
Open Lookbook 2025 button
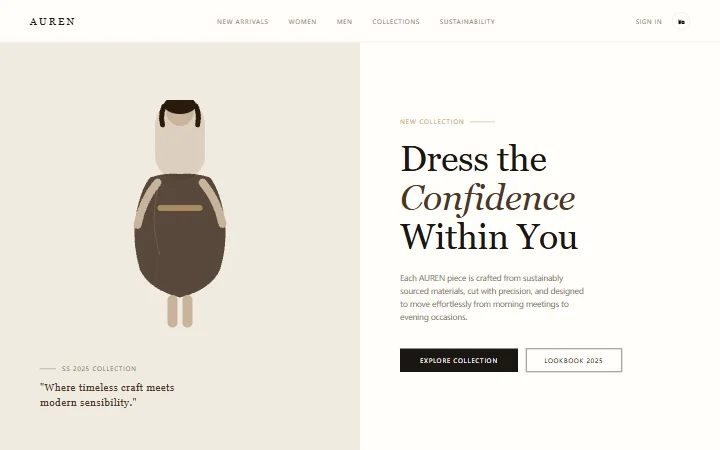(x=574, y=360)
